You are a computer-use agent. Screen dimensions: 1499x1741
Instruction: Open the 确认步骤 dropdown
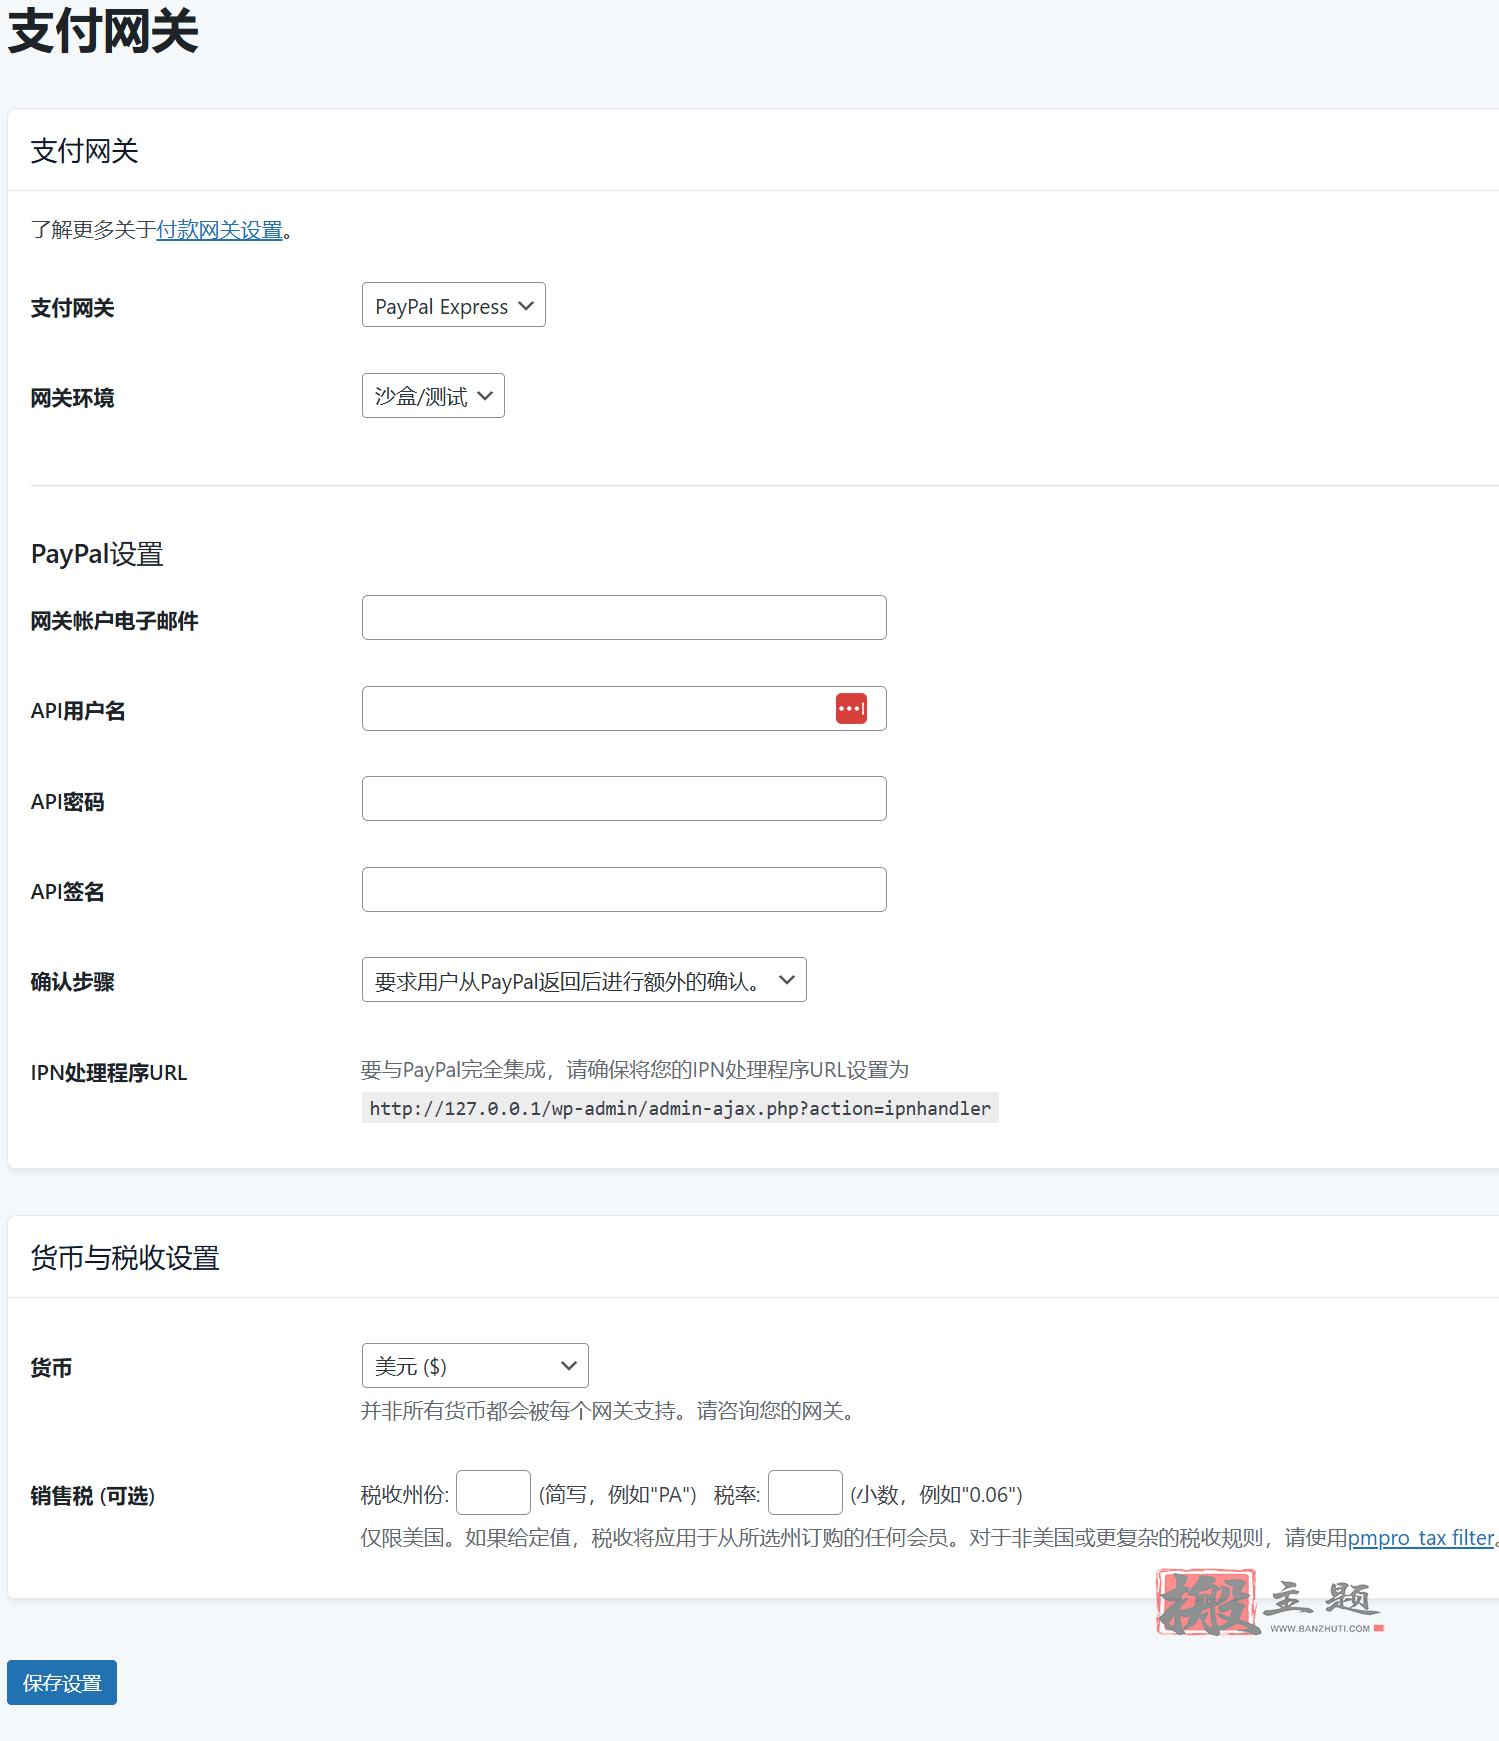(584, 980)
